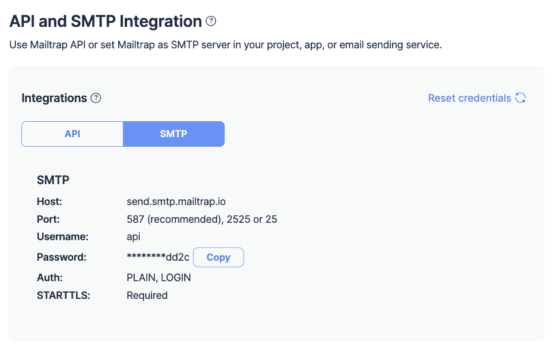Click the masked password value ending in dd2c
Image resolution: width=556 pixels, height=360 pixels.
pos(158,257)
